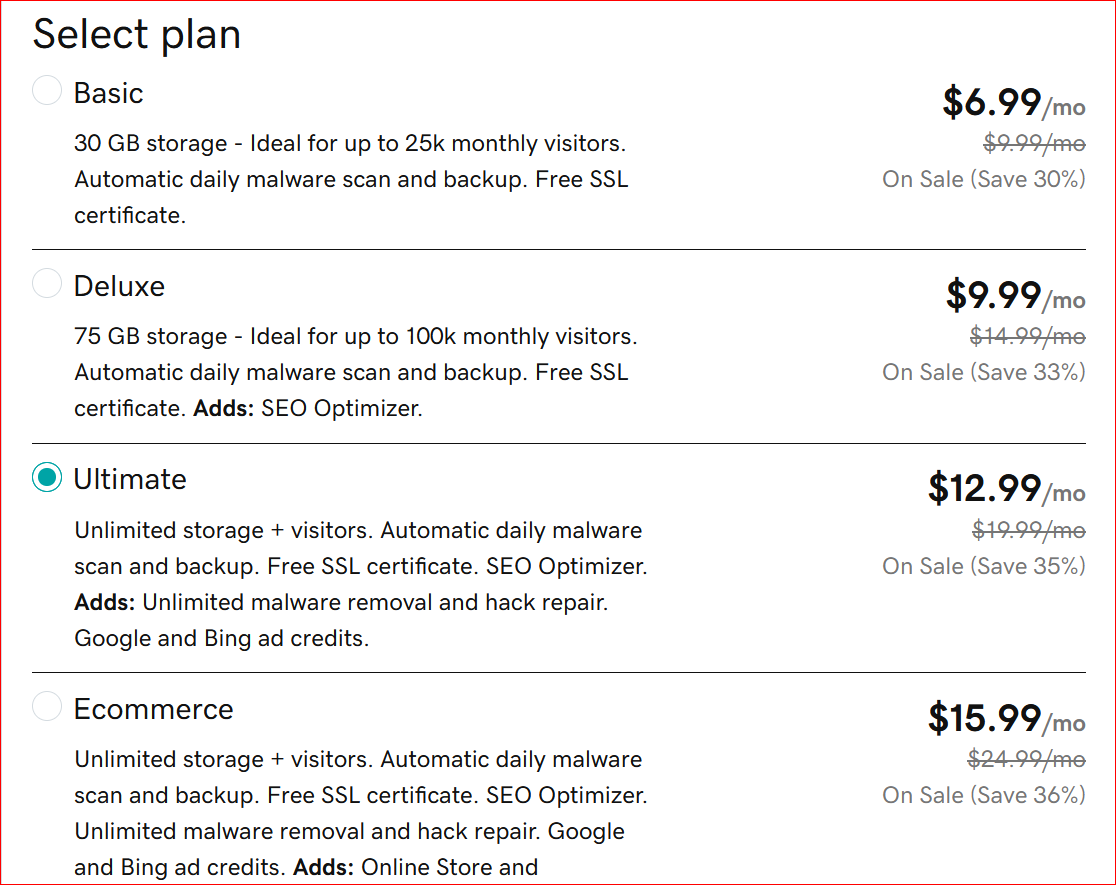The height and width of the screenshot is (885, 1116).
Task: Select the Basic plan radio button
Action: pyautogui.click(x=47, y=91)
